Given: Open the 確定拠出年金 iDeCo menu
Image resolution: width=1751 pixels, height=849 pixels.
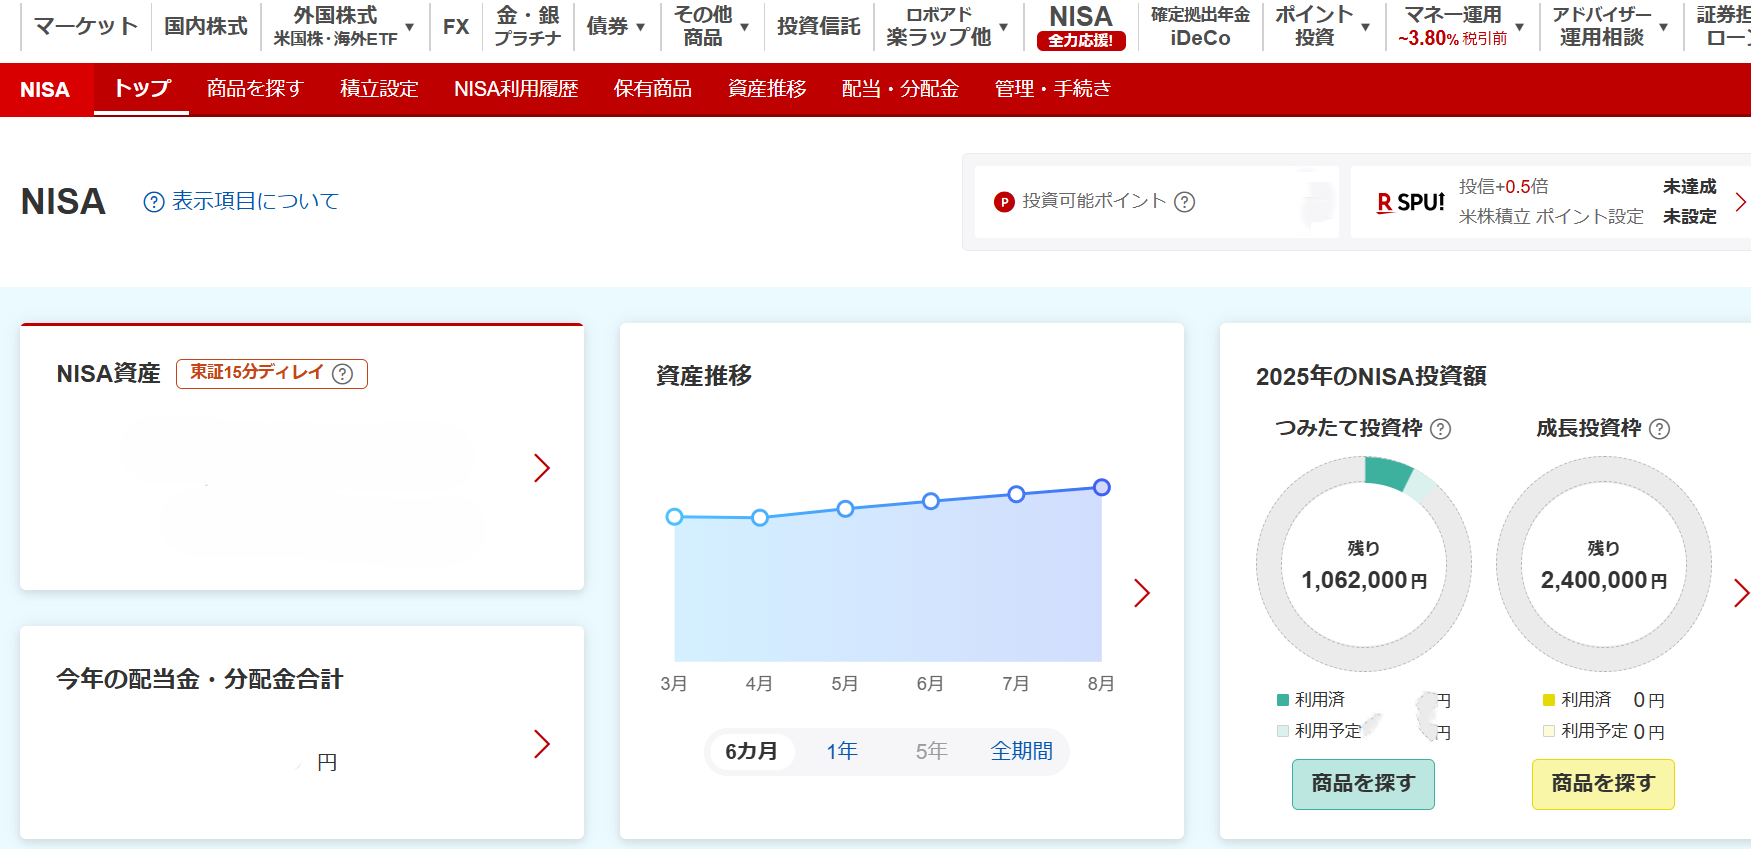Looking at the screenshot, I should [1201, 27].
